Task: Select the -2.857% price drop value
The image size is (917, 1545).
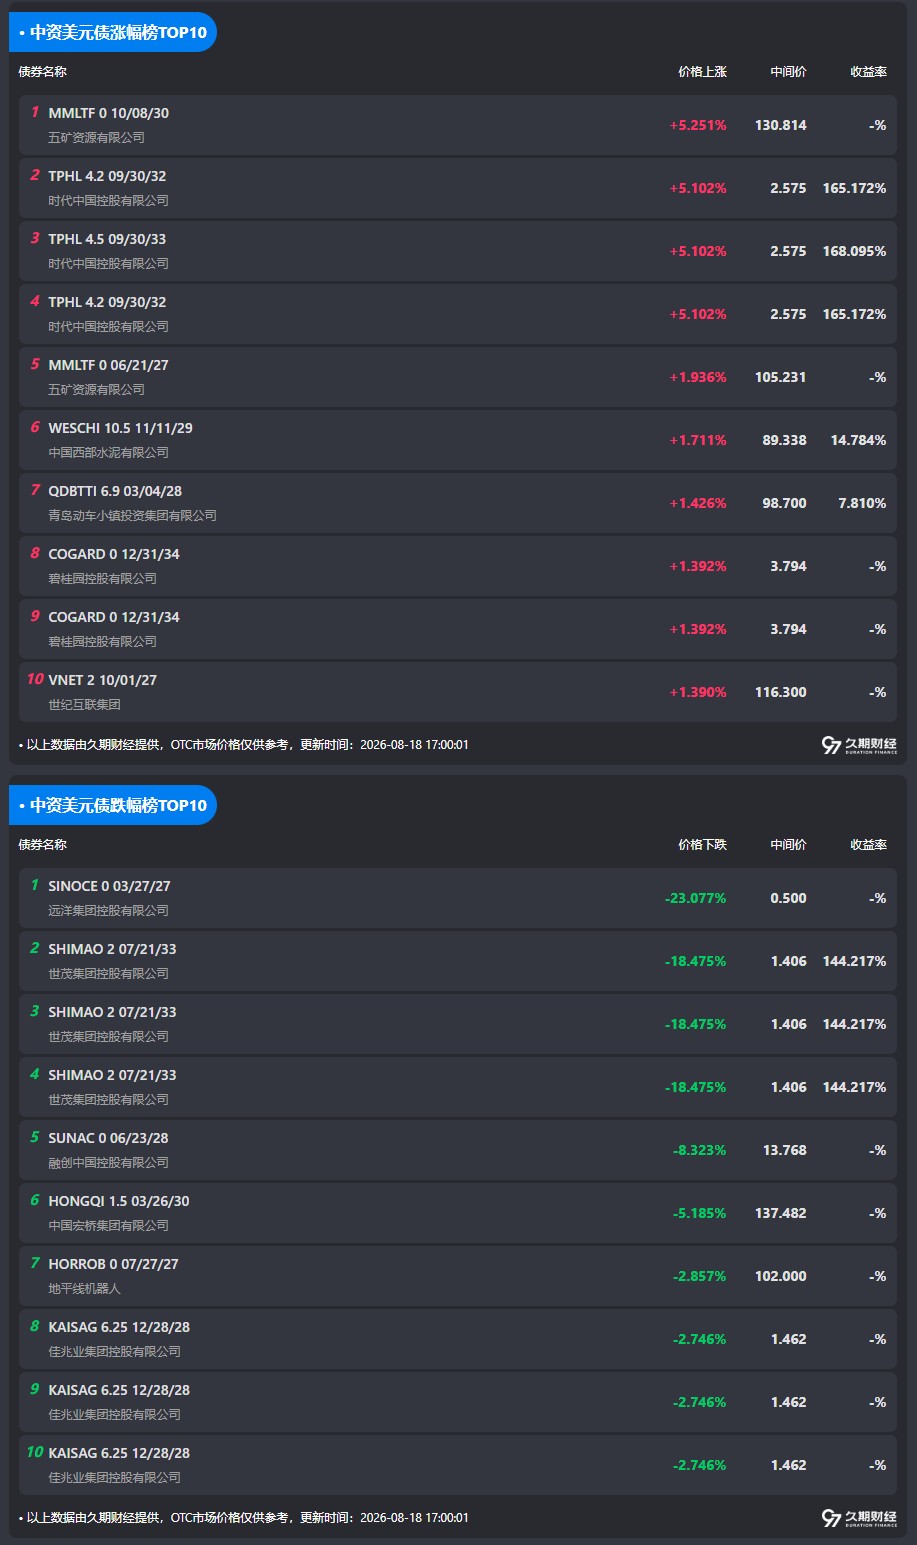Action: (x=699, y=1277)
